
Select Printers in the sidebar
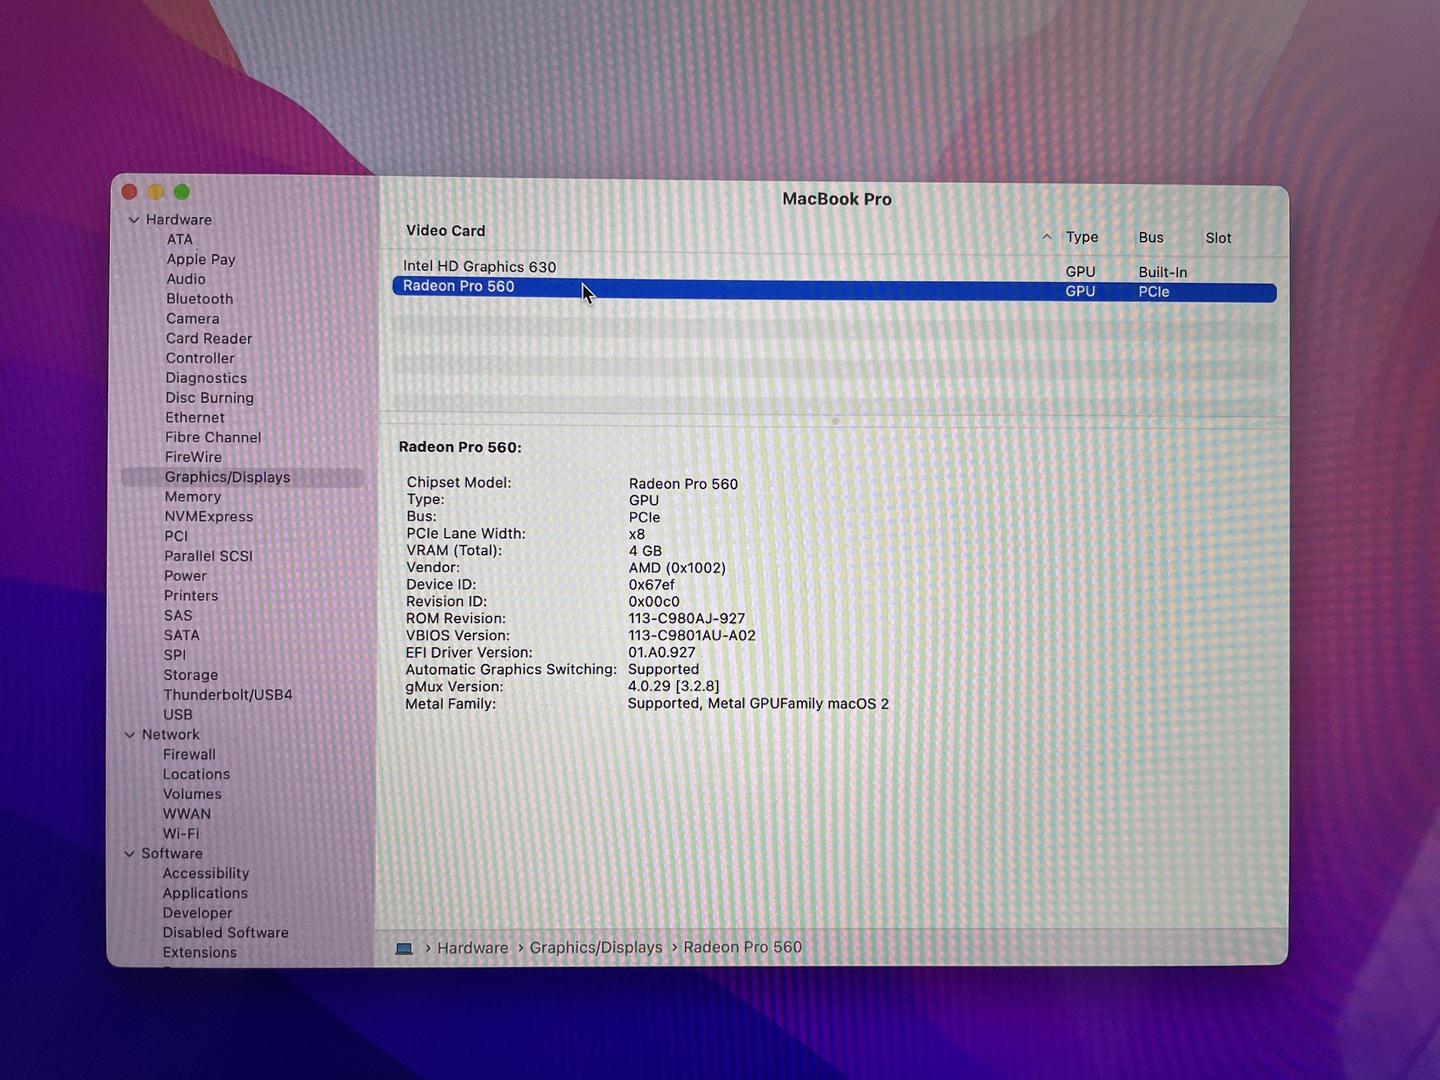tap(191, 596)
